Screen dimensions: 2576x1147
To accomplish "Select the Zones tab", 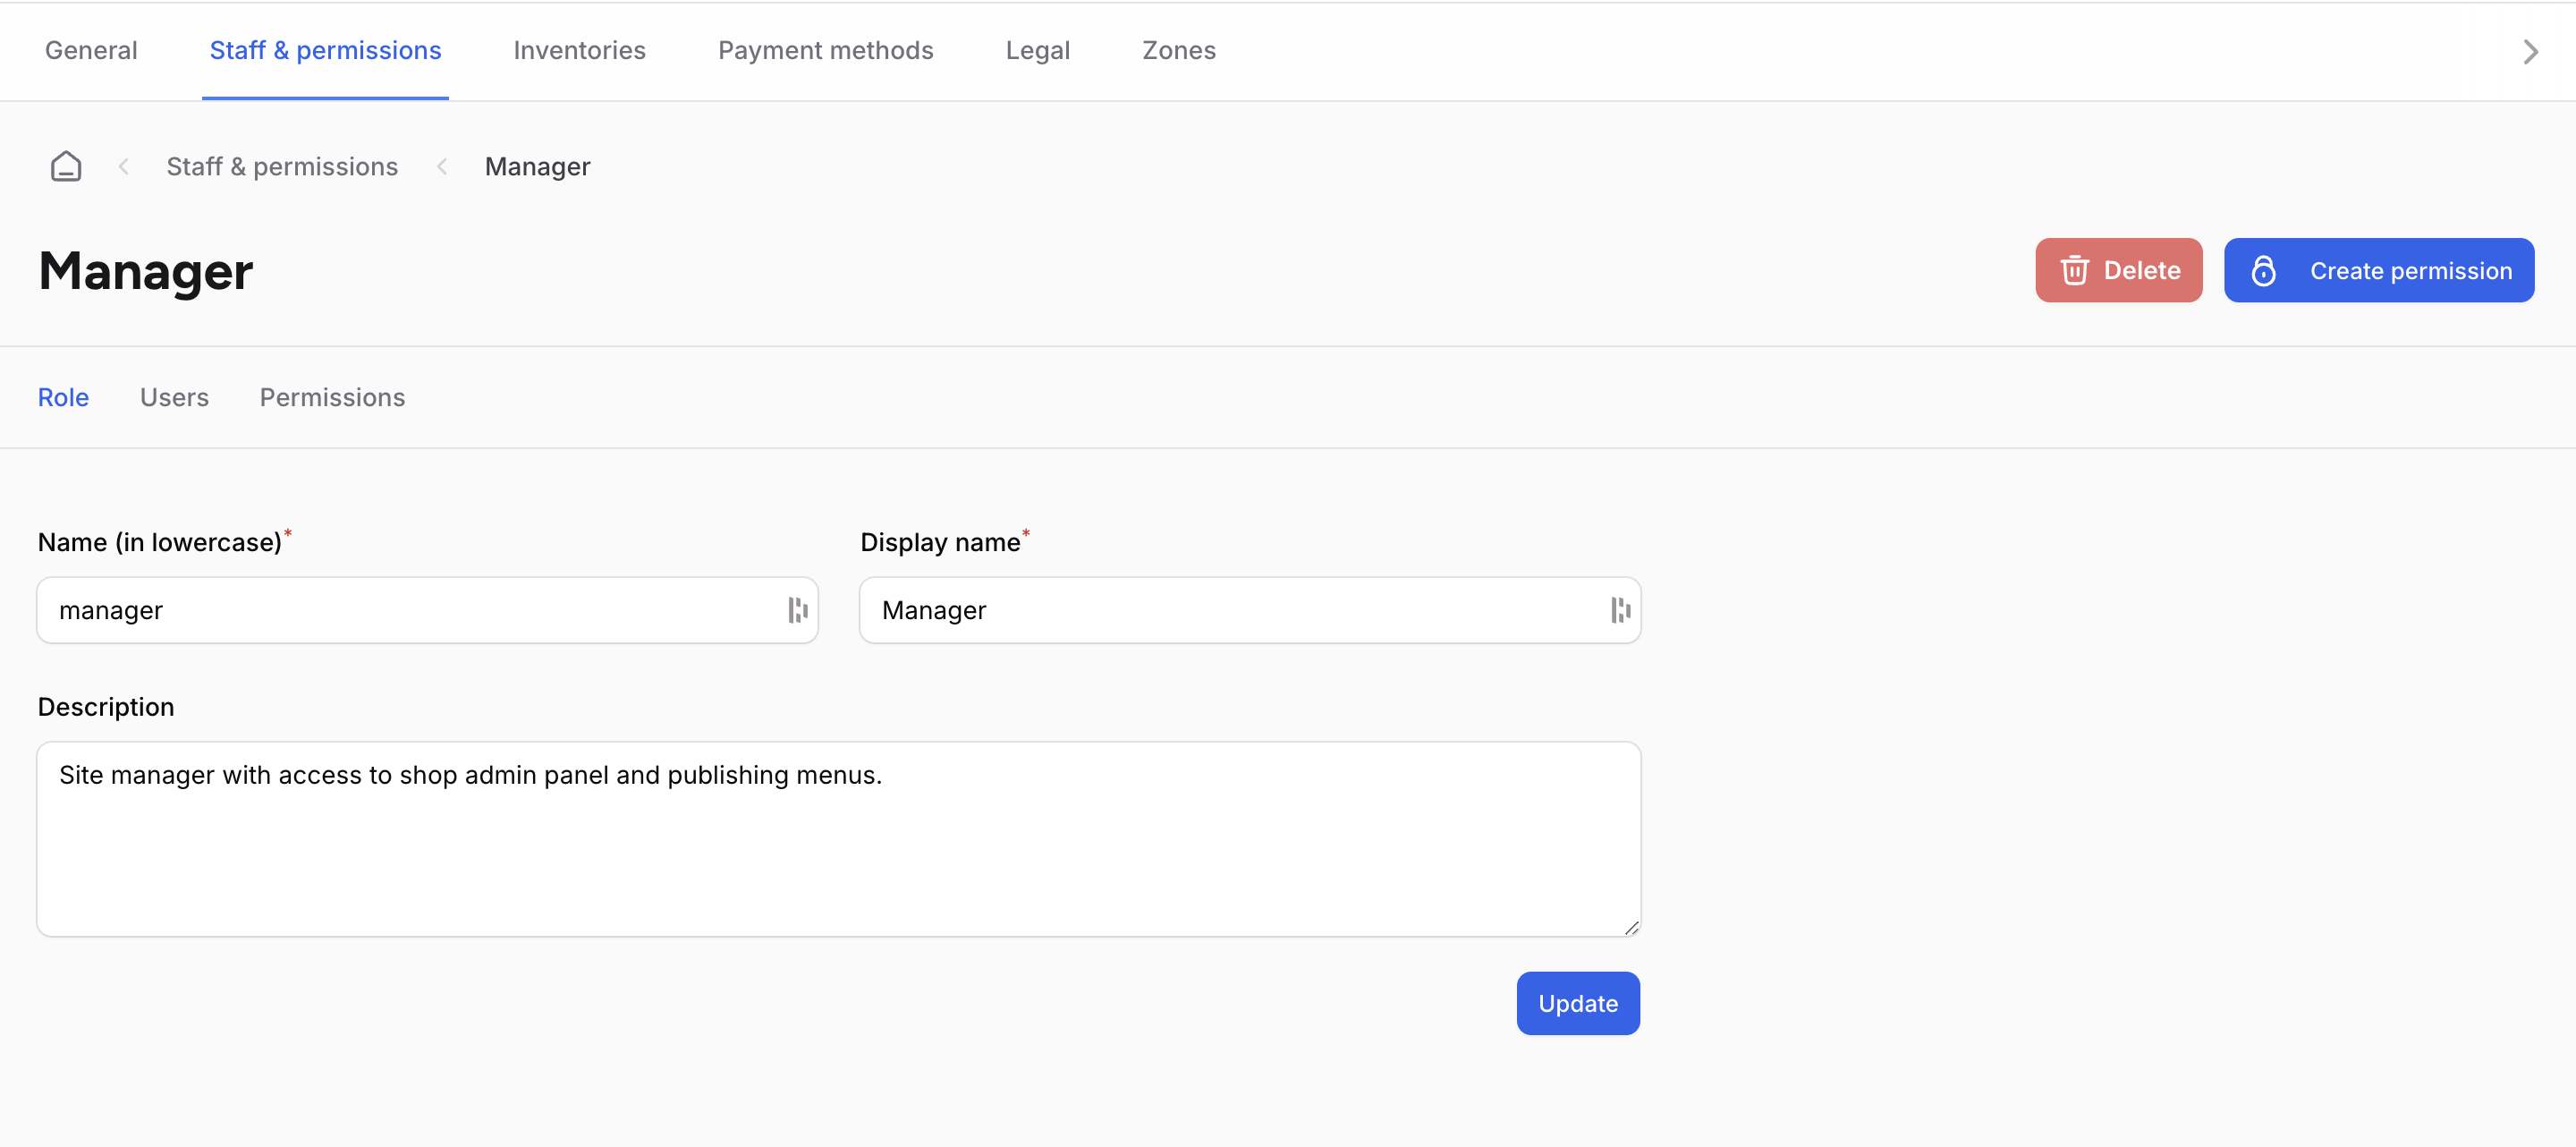I will pos(1178,50).
